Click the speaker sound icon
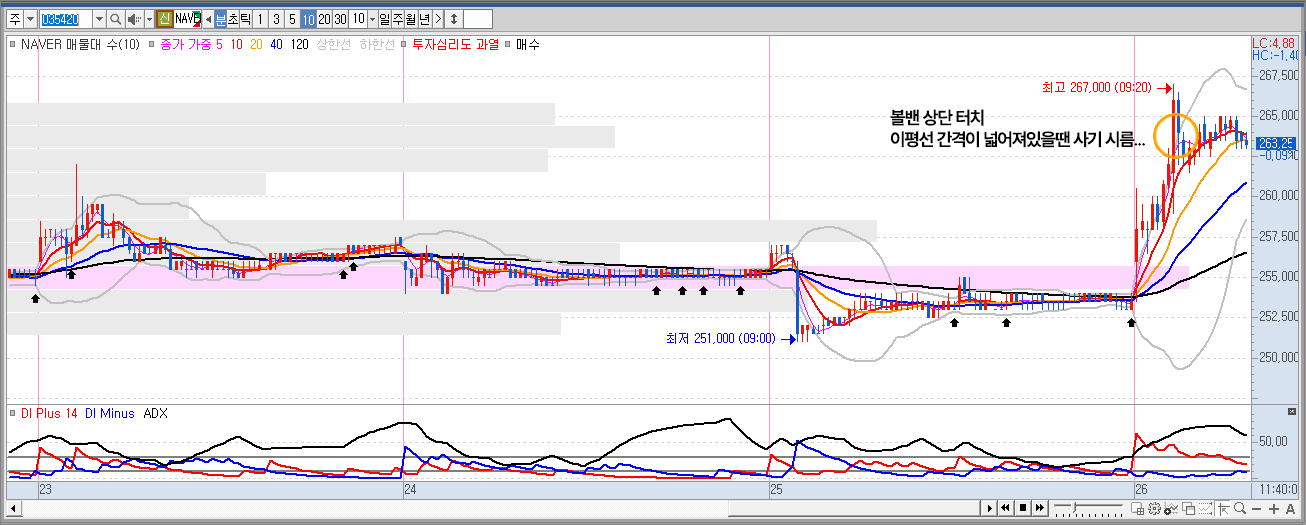This screenshot has width=1306, height=525. coord(133,19)
